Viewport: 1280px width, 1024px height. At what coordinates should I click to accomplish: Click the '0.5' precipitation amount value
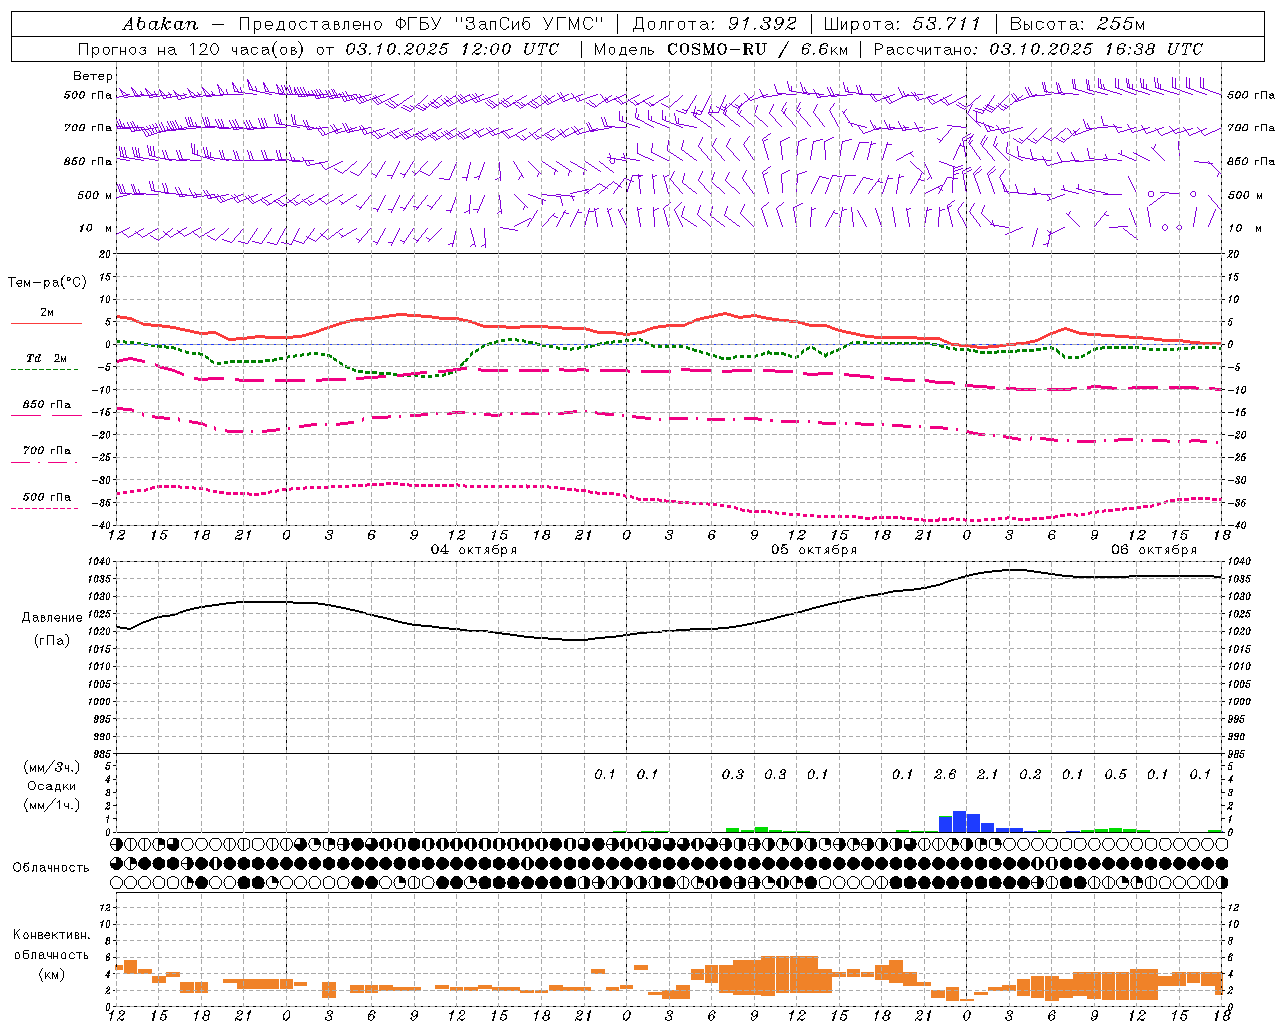point(1115,774)
